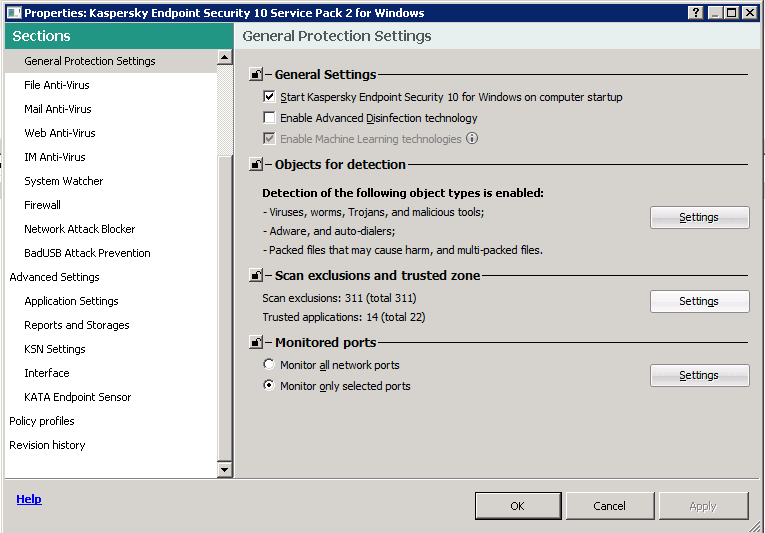
Task: Click the sidebar scrollbar down arrow
Action: coord(224,469)
